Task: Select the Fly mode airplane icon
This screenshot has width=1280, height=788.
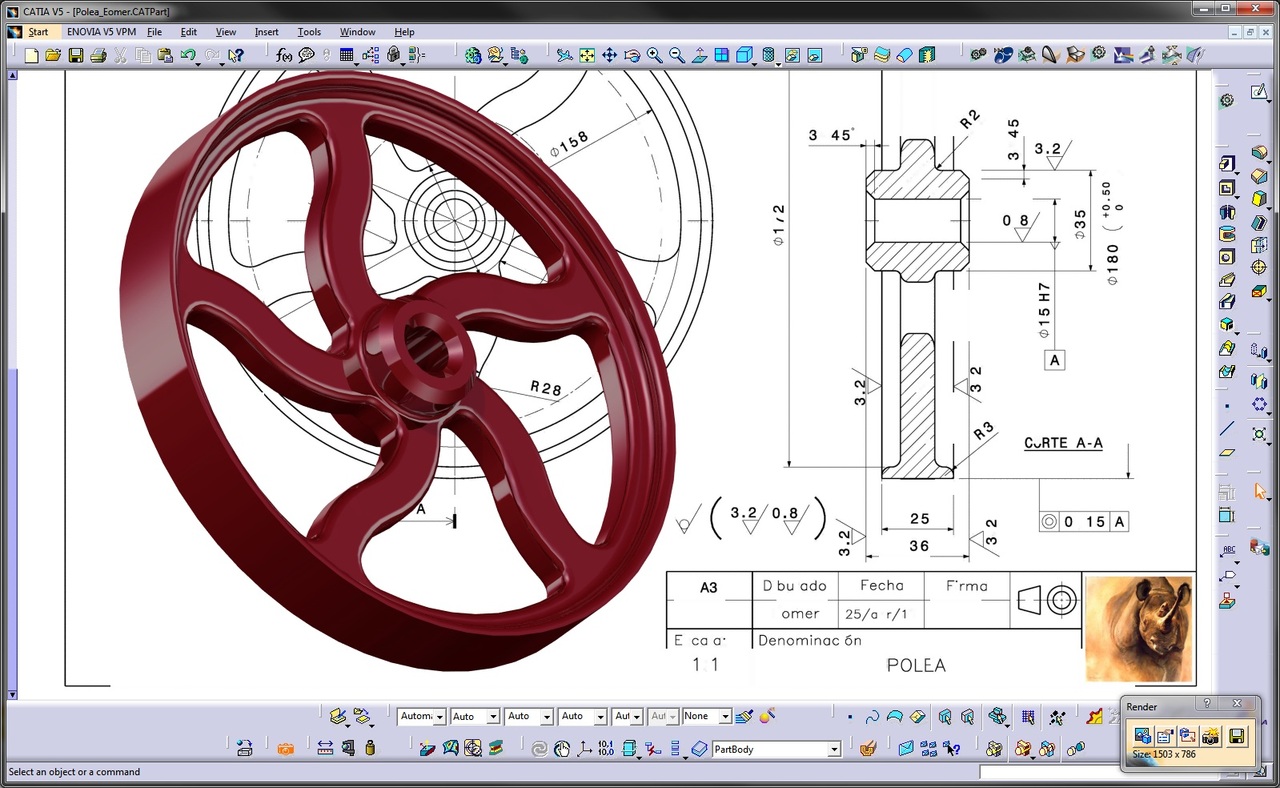Action: coord(565,56)
